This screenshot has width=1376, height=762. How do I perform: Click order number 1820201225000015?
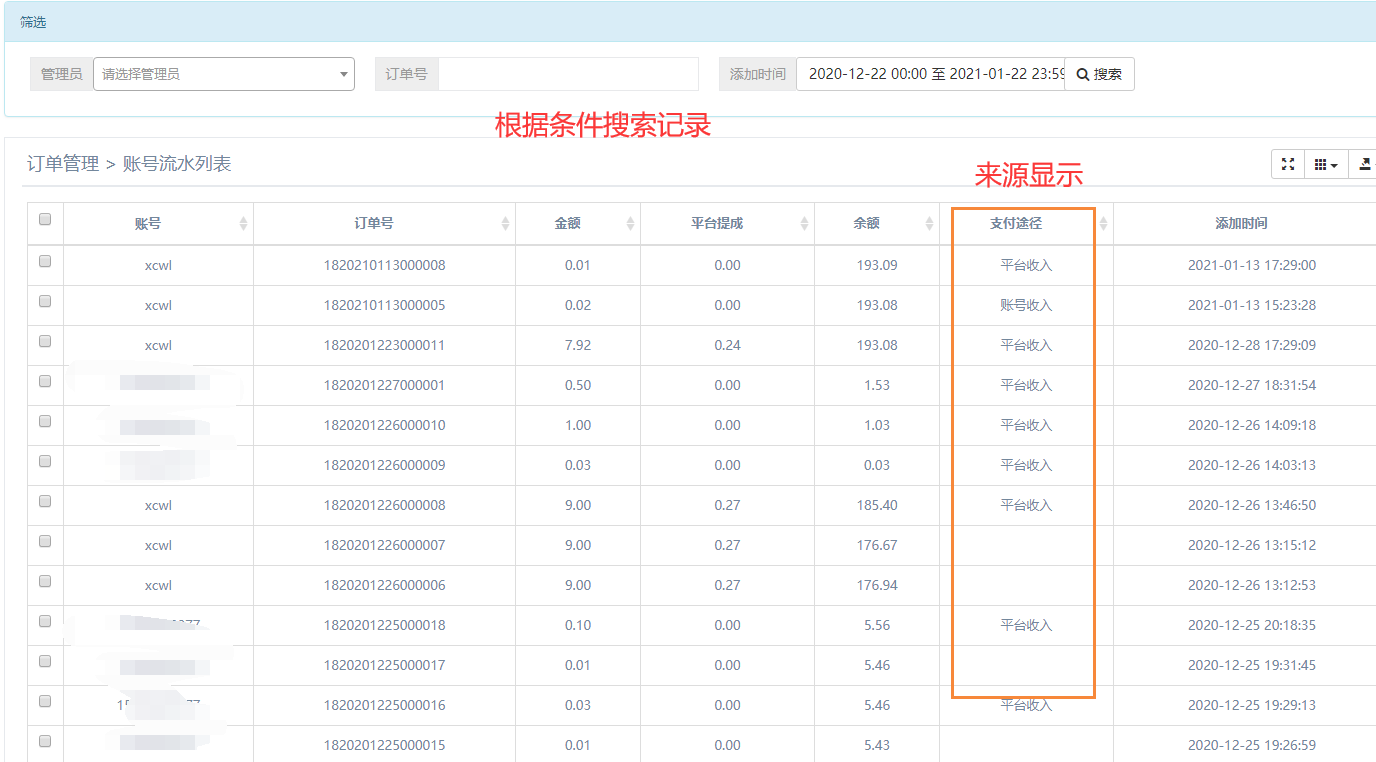tap(384, 745)
